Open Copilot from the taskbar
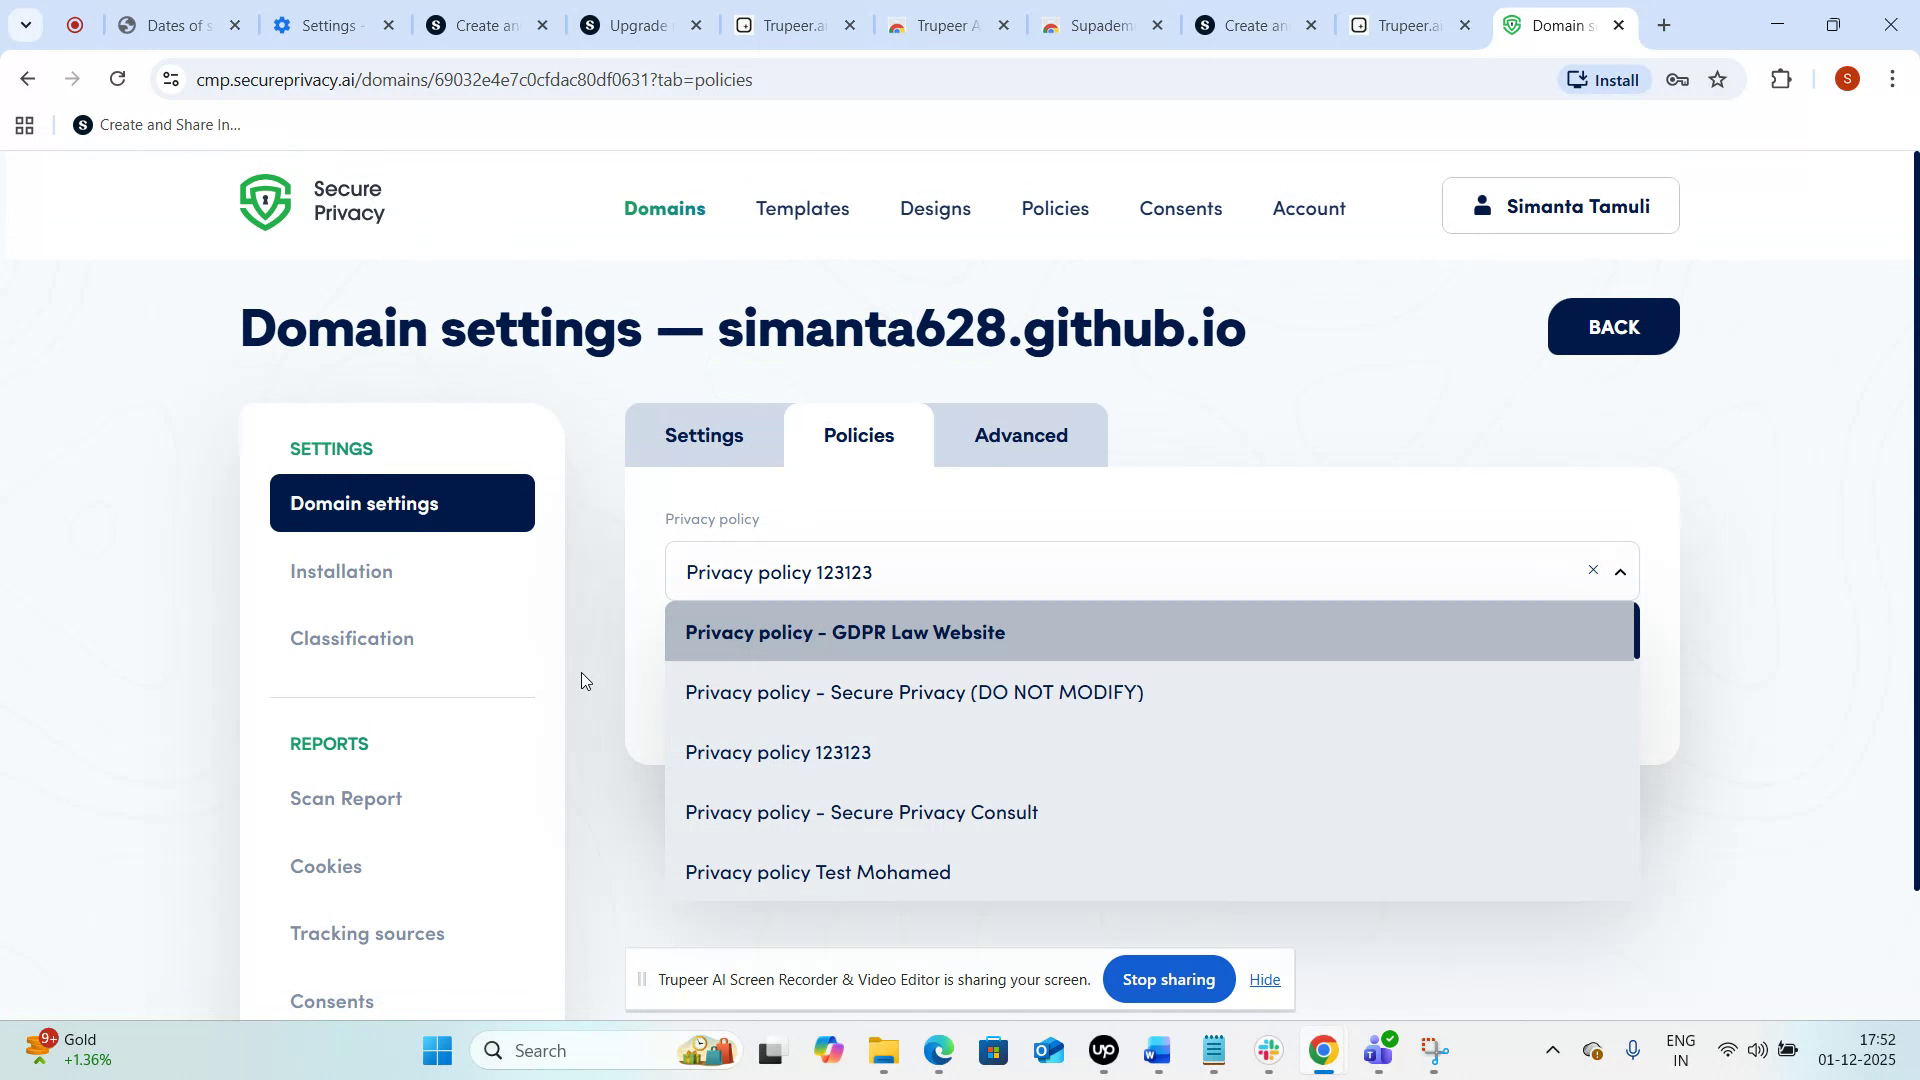 click(827, 1050)
